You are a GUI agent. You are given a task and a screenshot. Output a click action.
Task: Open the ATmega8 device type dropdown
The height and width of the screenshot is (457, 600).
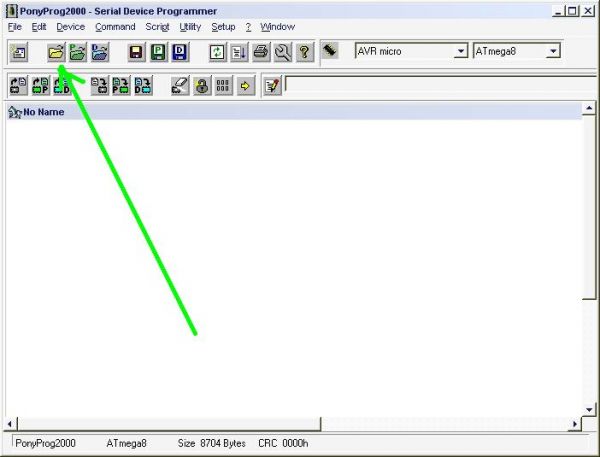tap(553, 51)
